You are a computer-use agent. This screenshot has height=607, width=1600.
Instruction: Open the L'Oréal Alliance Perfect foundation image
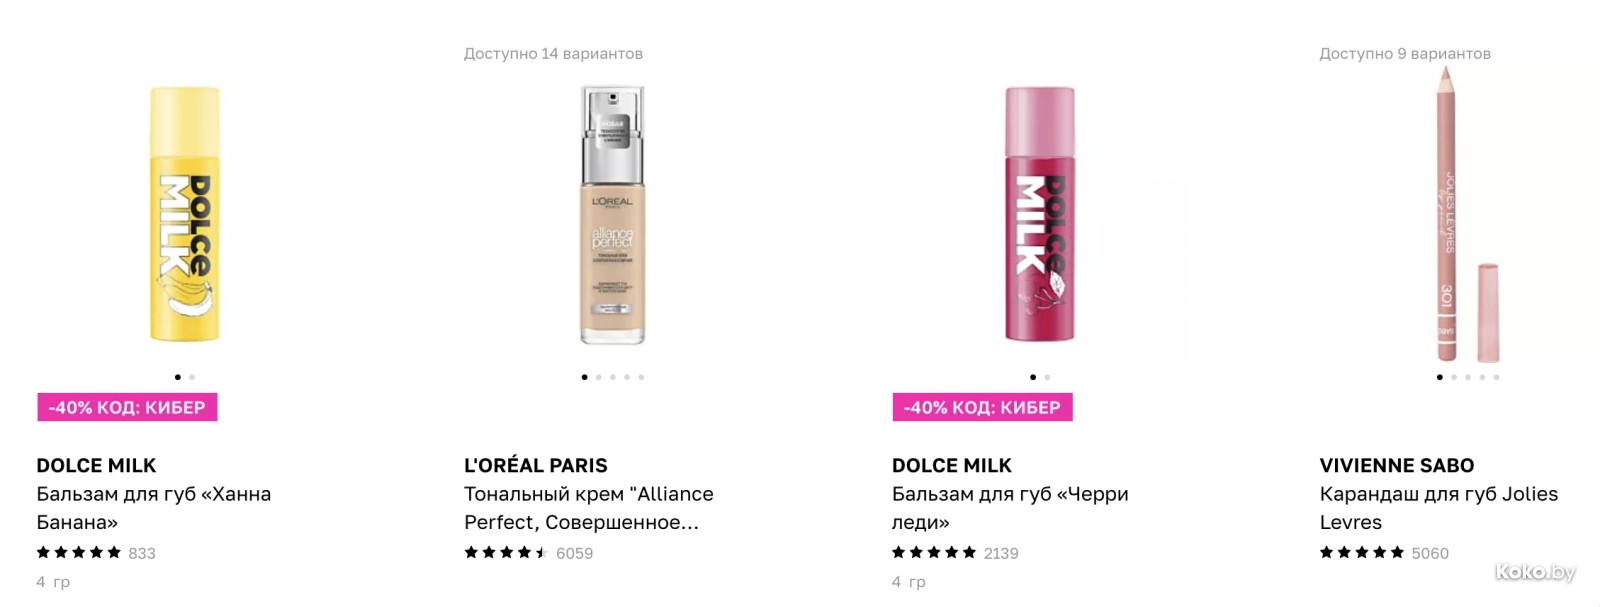point(613,214)
